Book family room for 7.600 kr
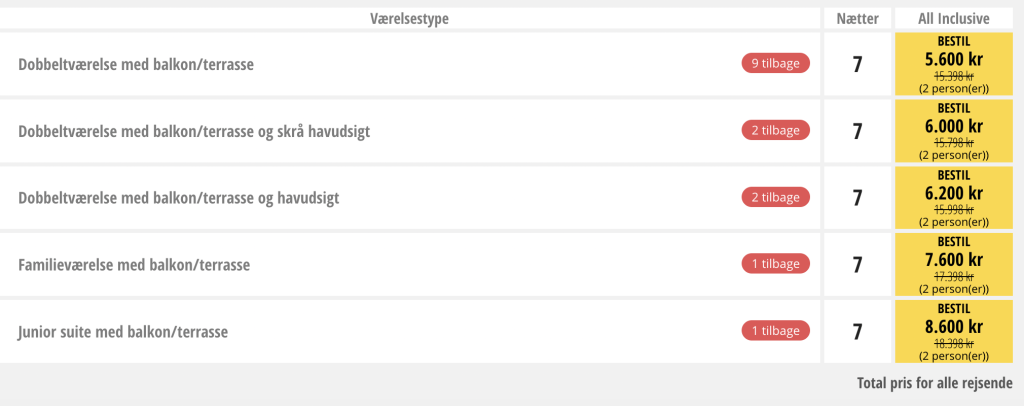This screenshot has width=1024, height=406. (954, 264)
